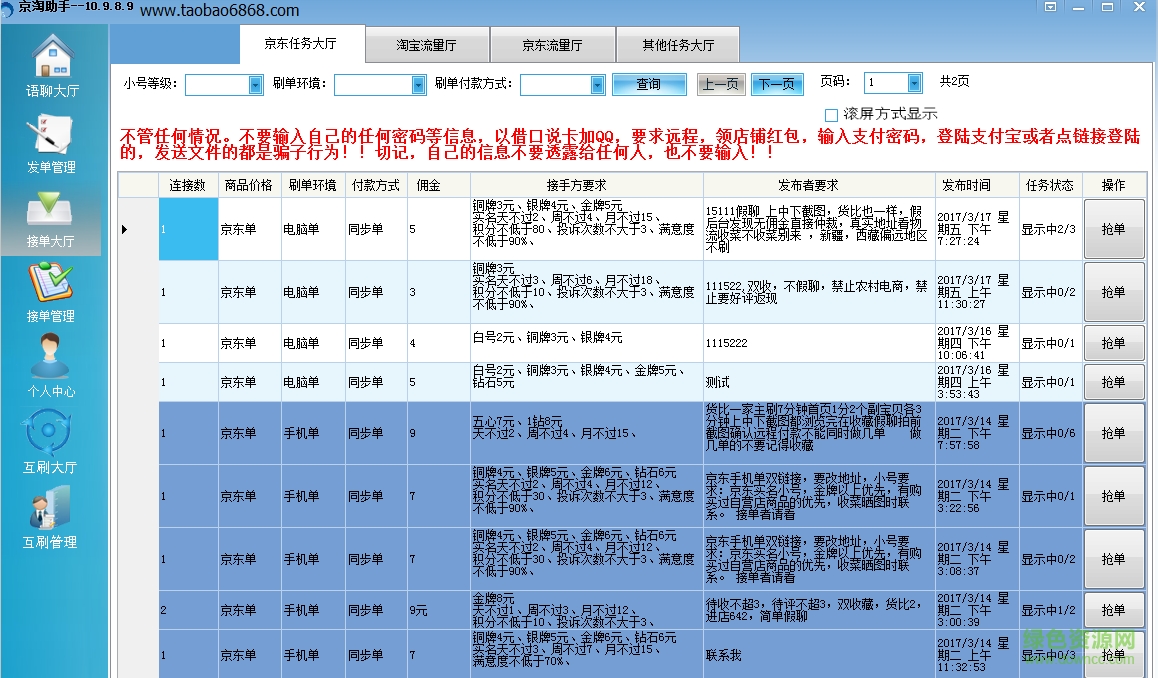Switch to the 其他任务大厅 tab

[678, 46]
